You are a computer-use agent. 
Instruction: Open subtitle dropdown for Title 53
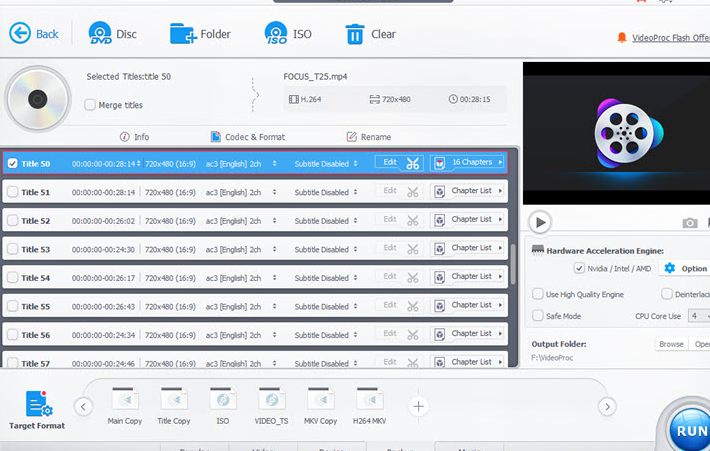click(x=355, y=249)
